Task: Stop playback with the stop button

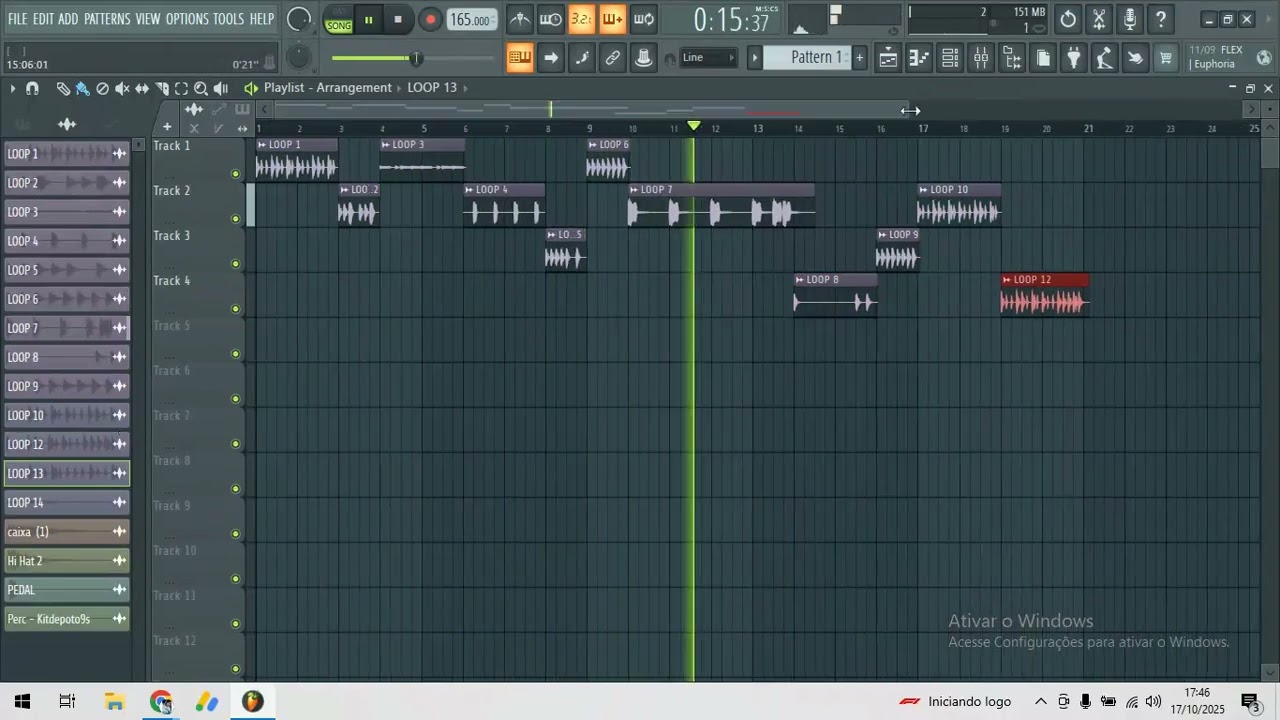Action: tap(398, 20)
